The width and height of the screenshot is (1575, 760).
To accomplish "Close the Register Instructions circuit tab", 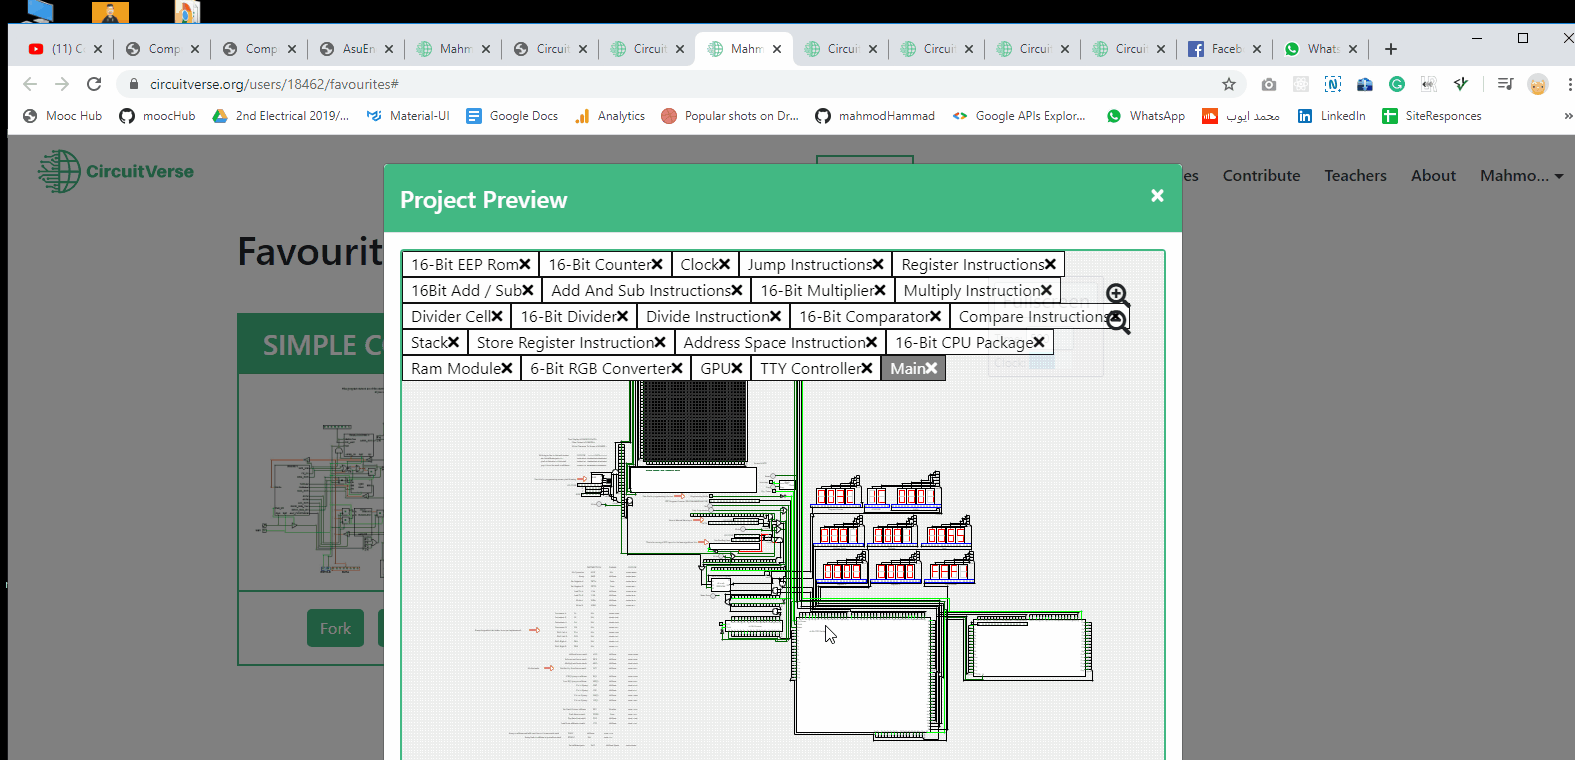I will coord(1051,264).
